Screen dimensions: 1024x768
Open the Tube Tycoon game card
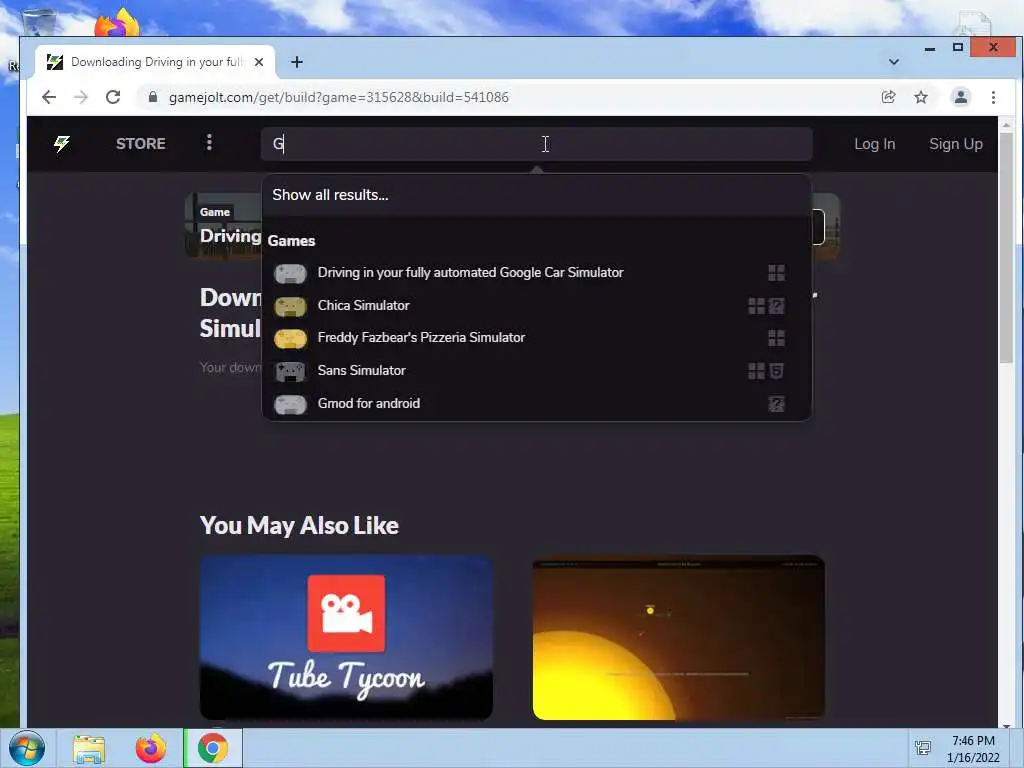pyautogui.click(x=346, y=637)
